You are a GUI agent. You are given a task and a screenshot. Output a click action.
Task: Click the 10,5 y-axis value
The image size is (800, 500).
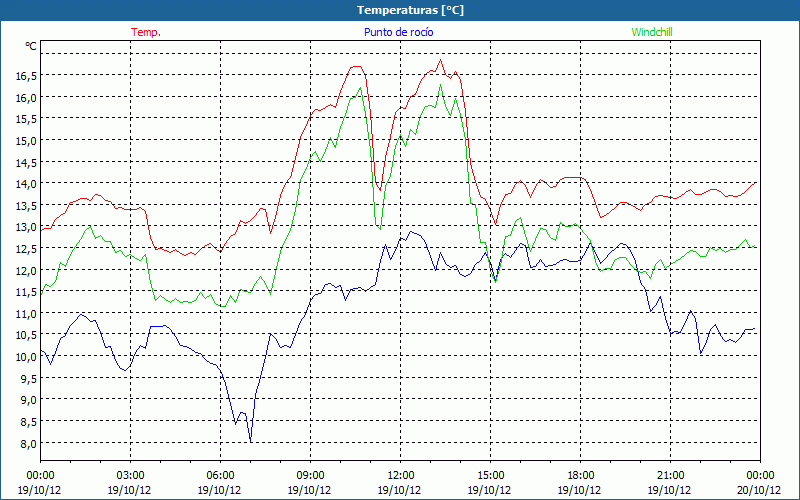pyautogui.click(x=26, y=335)
